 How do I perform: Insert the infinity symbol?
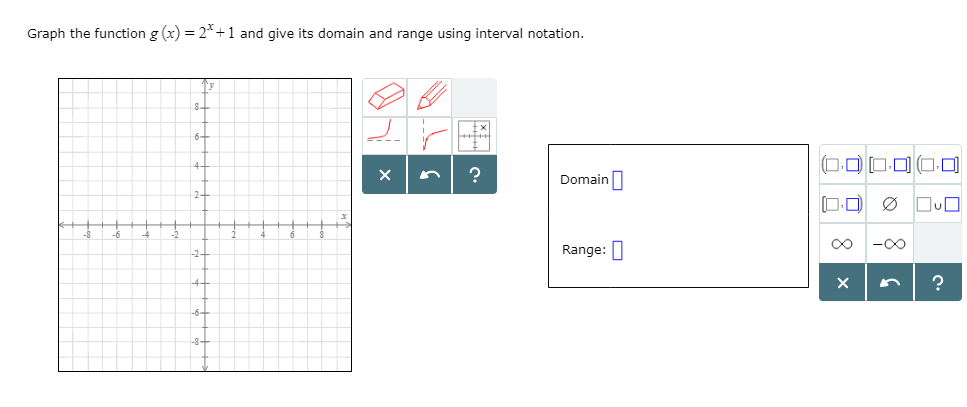pos(842,243)
